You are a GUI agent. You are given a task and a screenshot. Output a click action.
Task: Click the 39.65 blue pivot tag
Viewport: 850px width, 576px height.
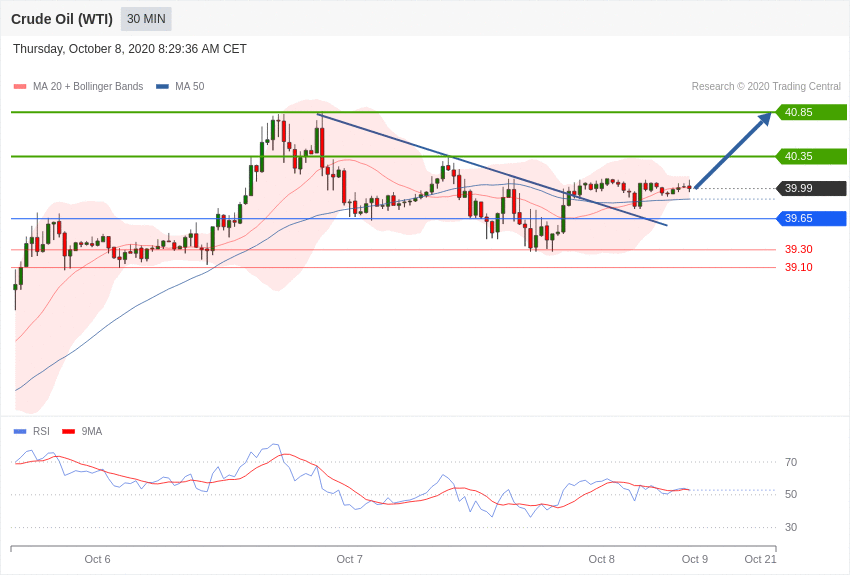[811, 218]
